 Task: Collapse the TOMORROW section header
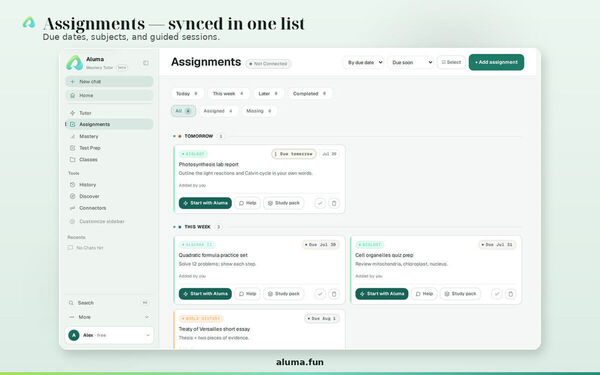[198, 136]
